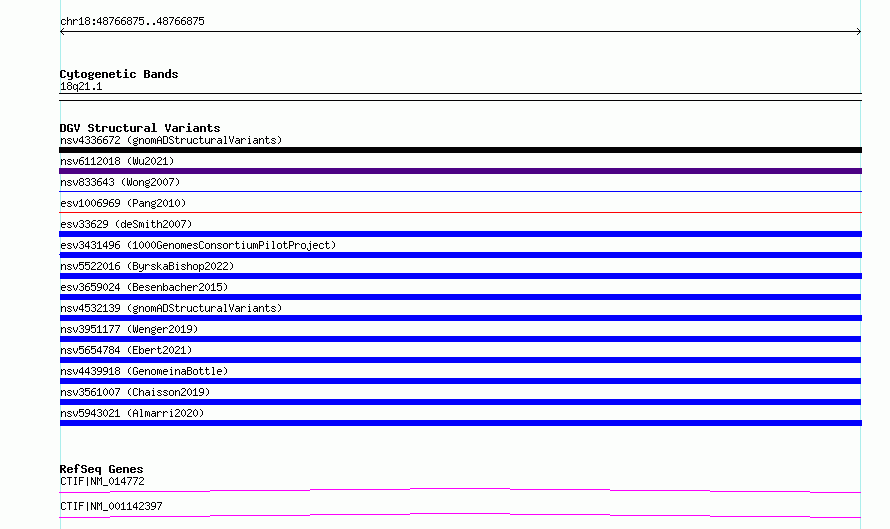The width and height of the screenshot is (890, 529).
Task: Click the red line under esv1006969
Action: pyautogui.click(x=460, y=212)
